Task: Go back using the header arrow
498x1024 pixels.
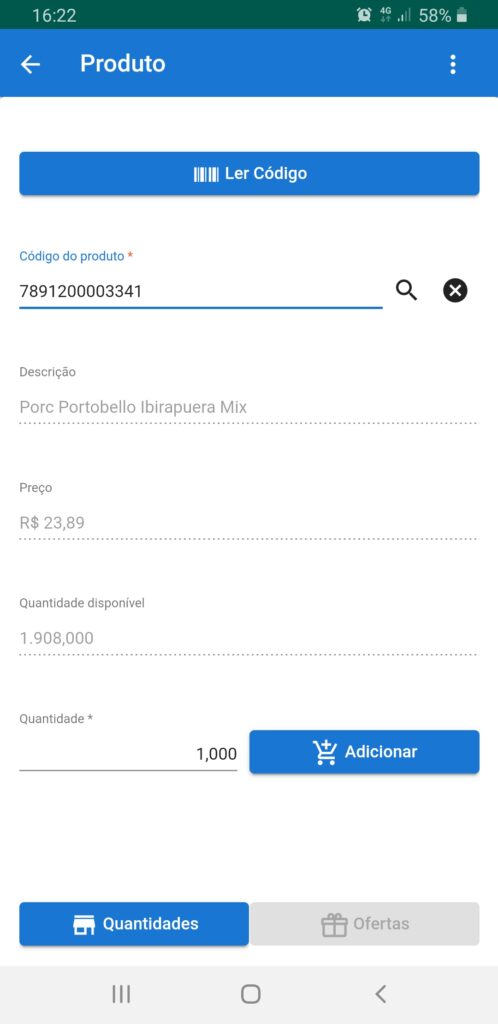Action: coord(30,64)
